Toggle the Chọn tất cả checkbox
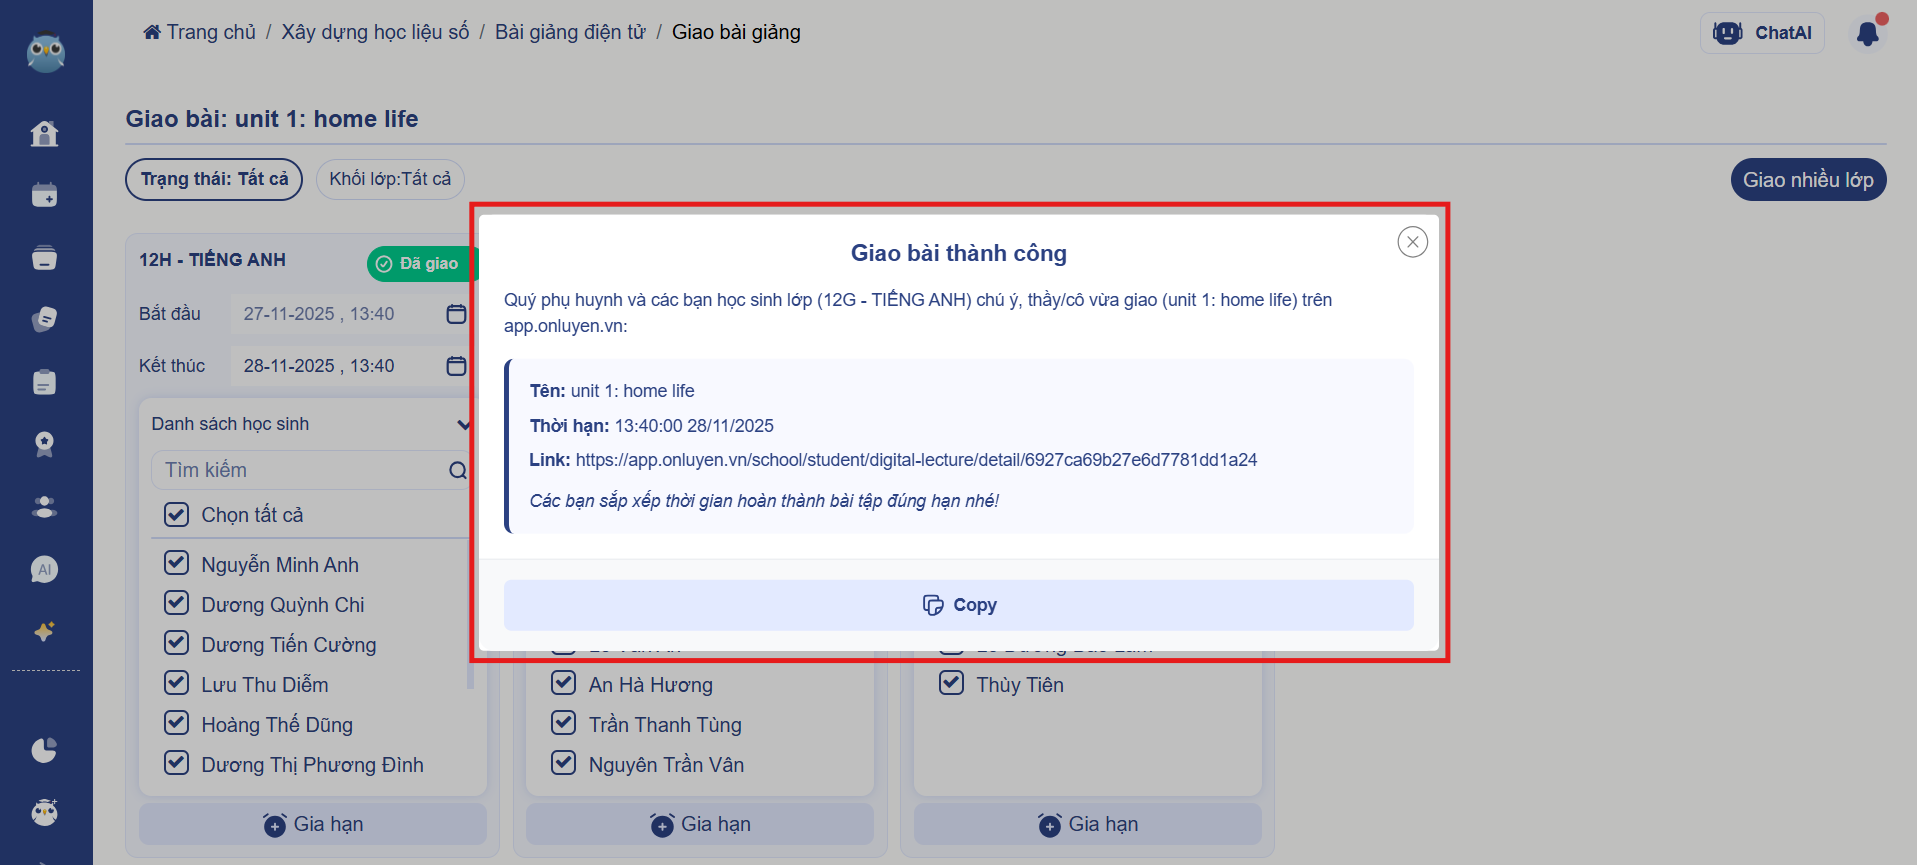1917x865 pixels. click(177, 515)
